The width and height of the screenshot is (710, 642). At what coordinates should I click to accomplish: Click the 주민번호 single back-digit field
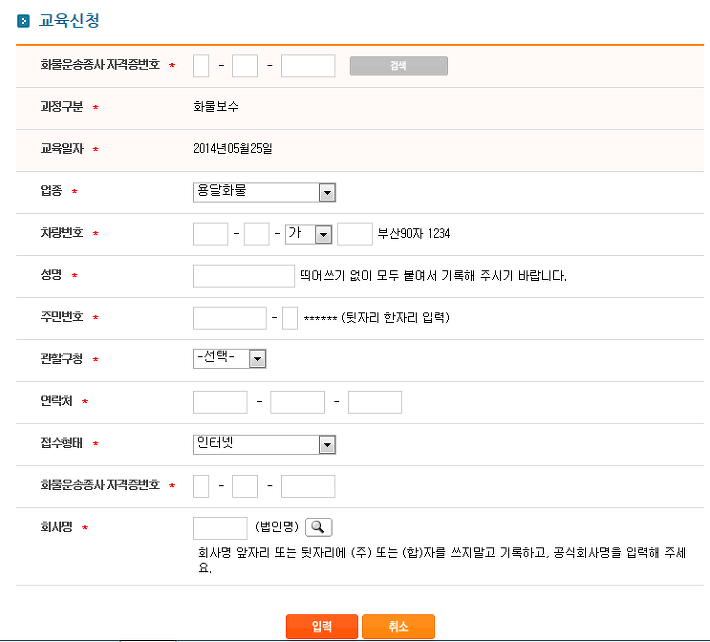[x=290, y=318]
